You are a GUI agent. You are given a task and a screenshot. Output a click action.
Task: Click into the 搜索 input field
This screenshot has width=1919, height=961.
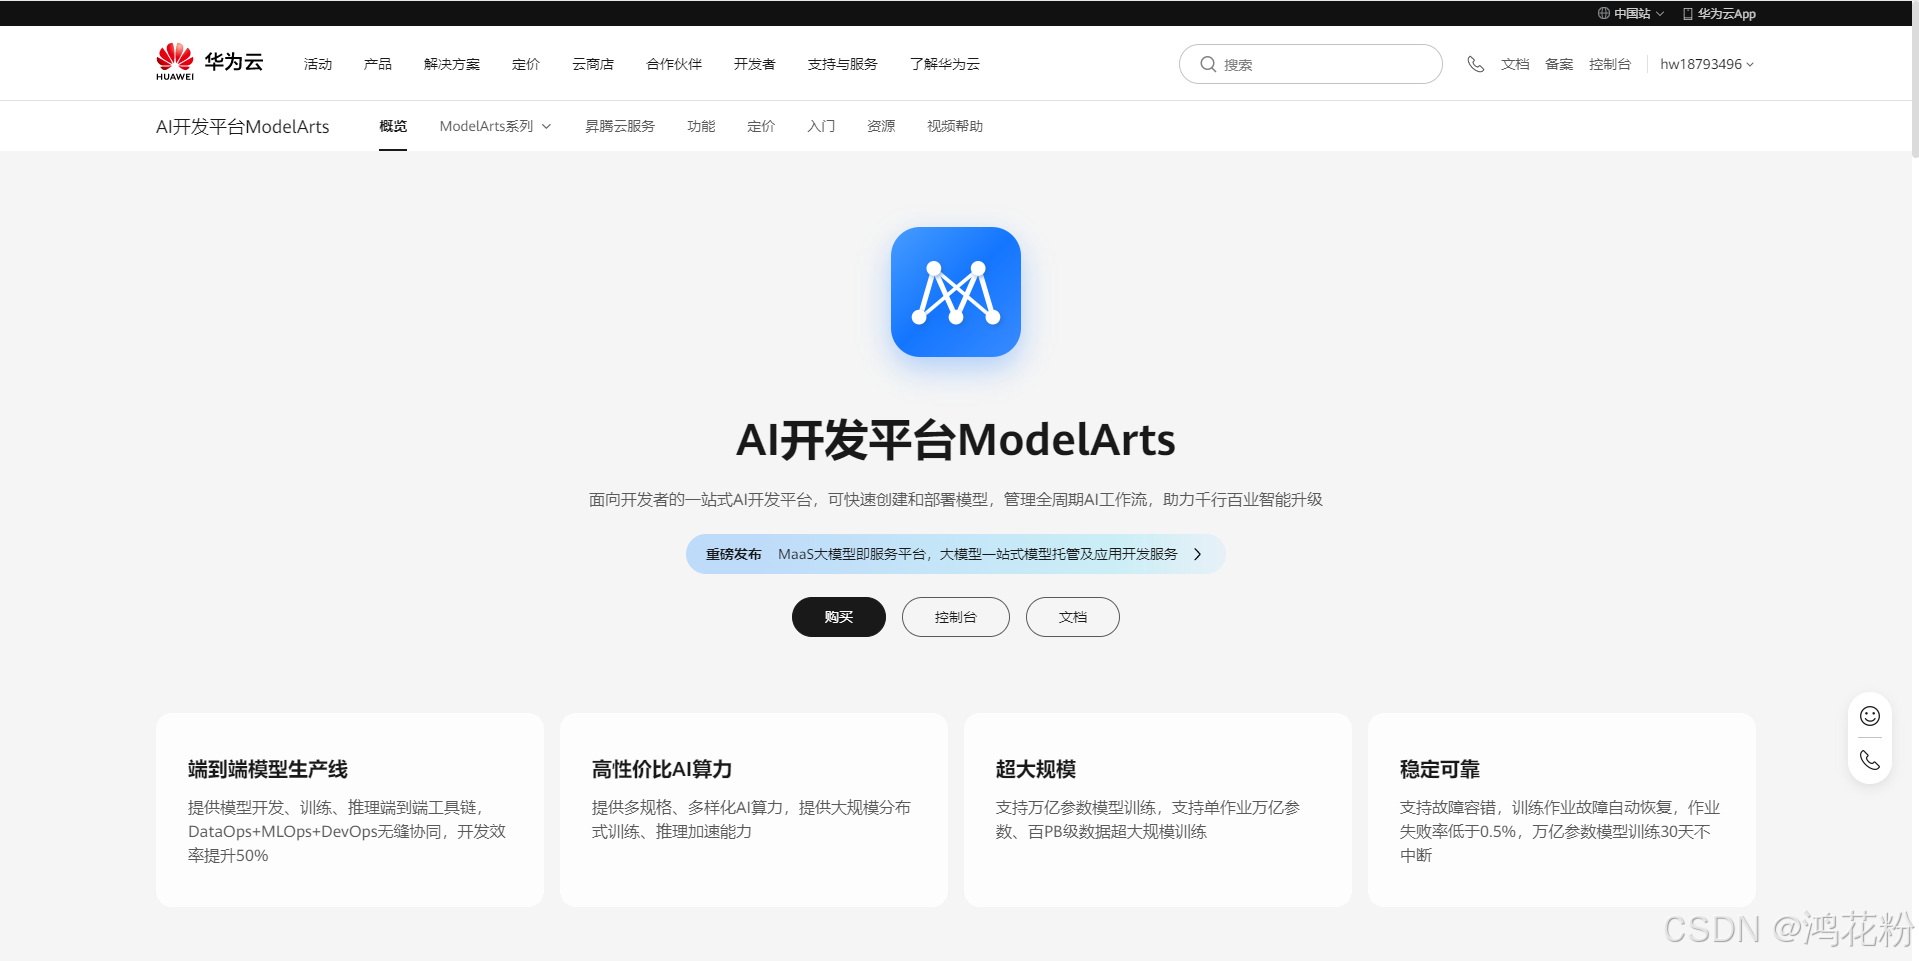coord(1311,64)
